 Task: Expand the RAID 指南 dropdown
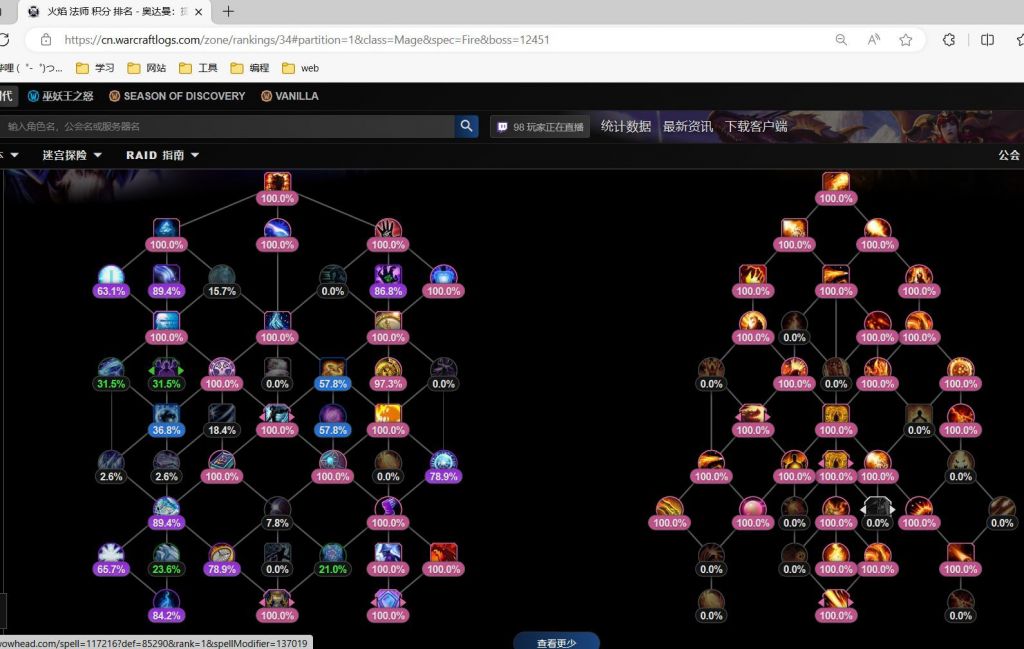(162, 155)
